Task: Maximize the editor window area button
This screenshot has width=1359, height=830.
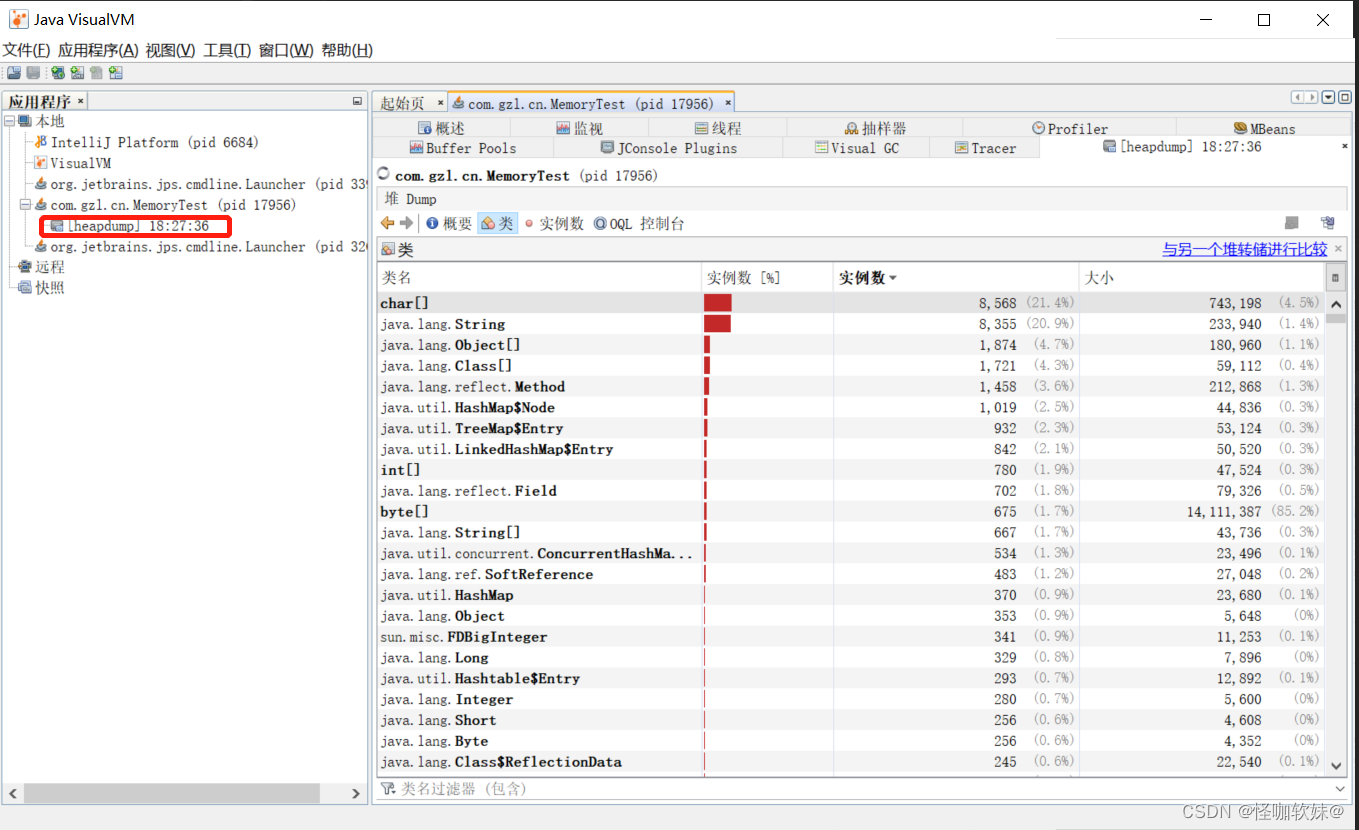Action: click(x=1345, y=97)
